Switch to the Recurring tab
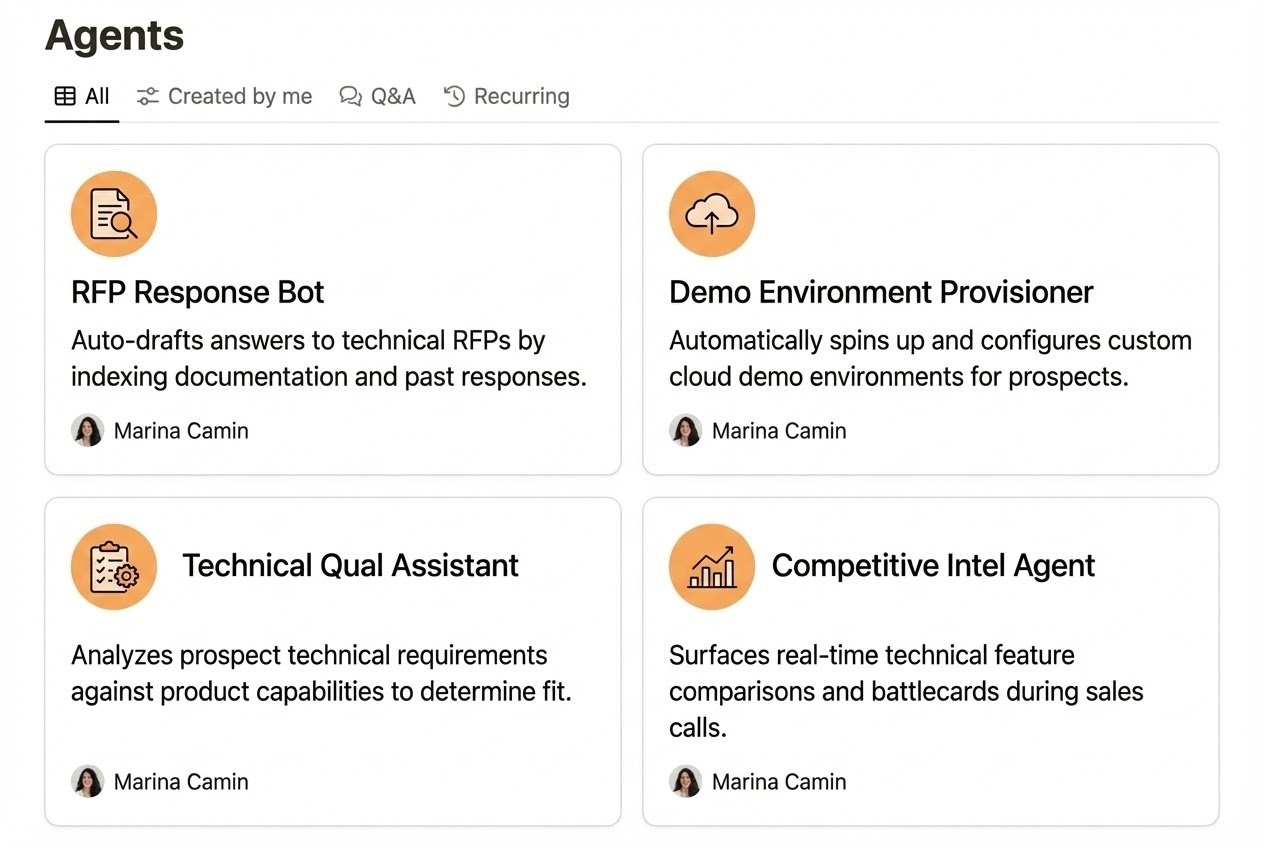The image size is (1264, 848). click(521, 95)
